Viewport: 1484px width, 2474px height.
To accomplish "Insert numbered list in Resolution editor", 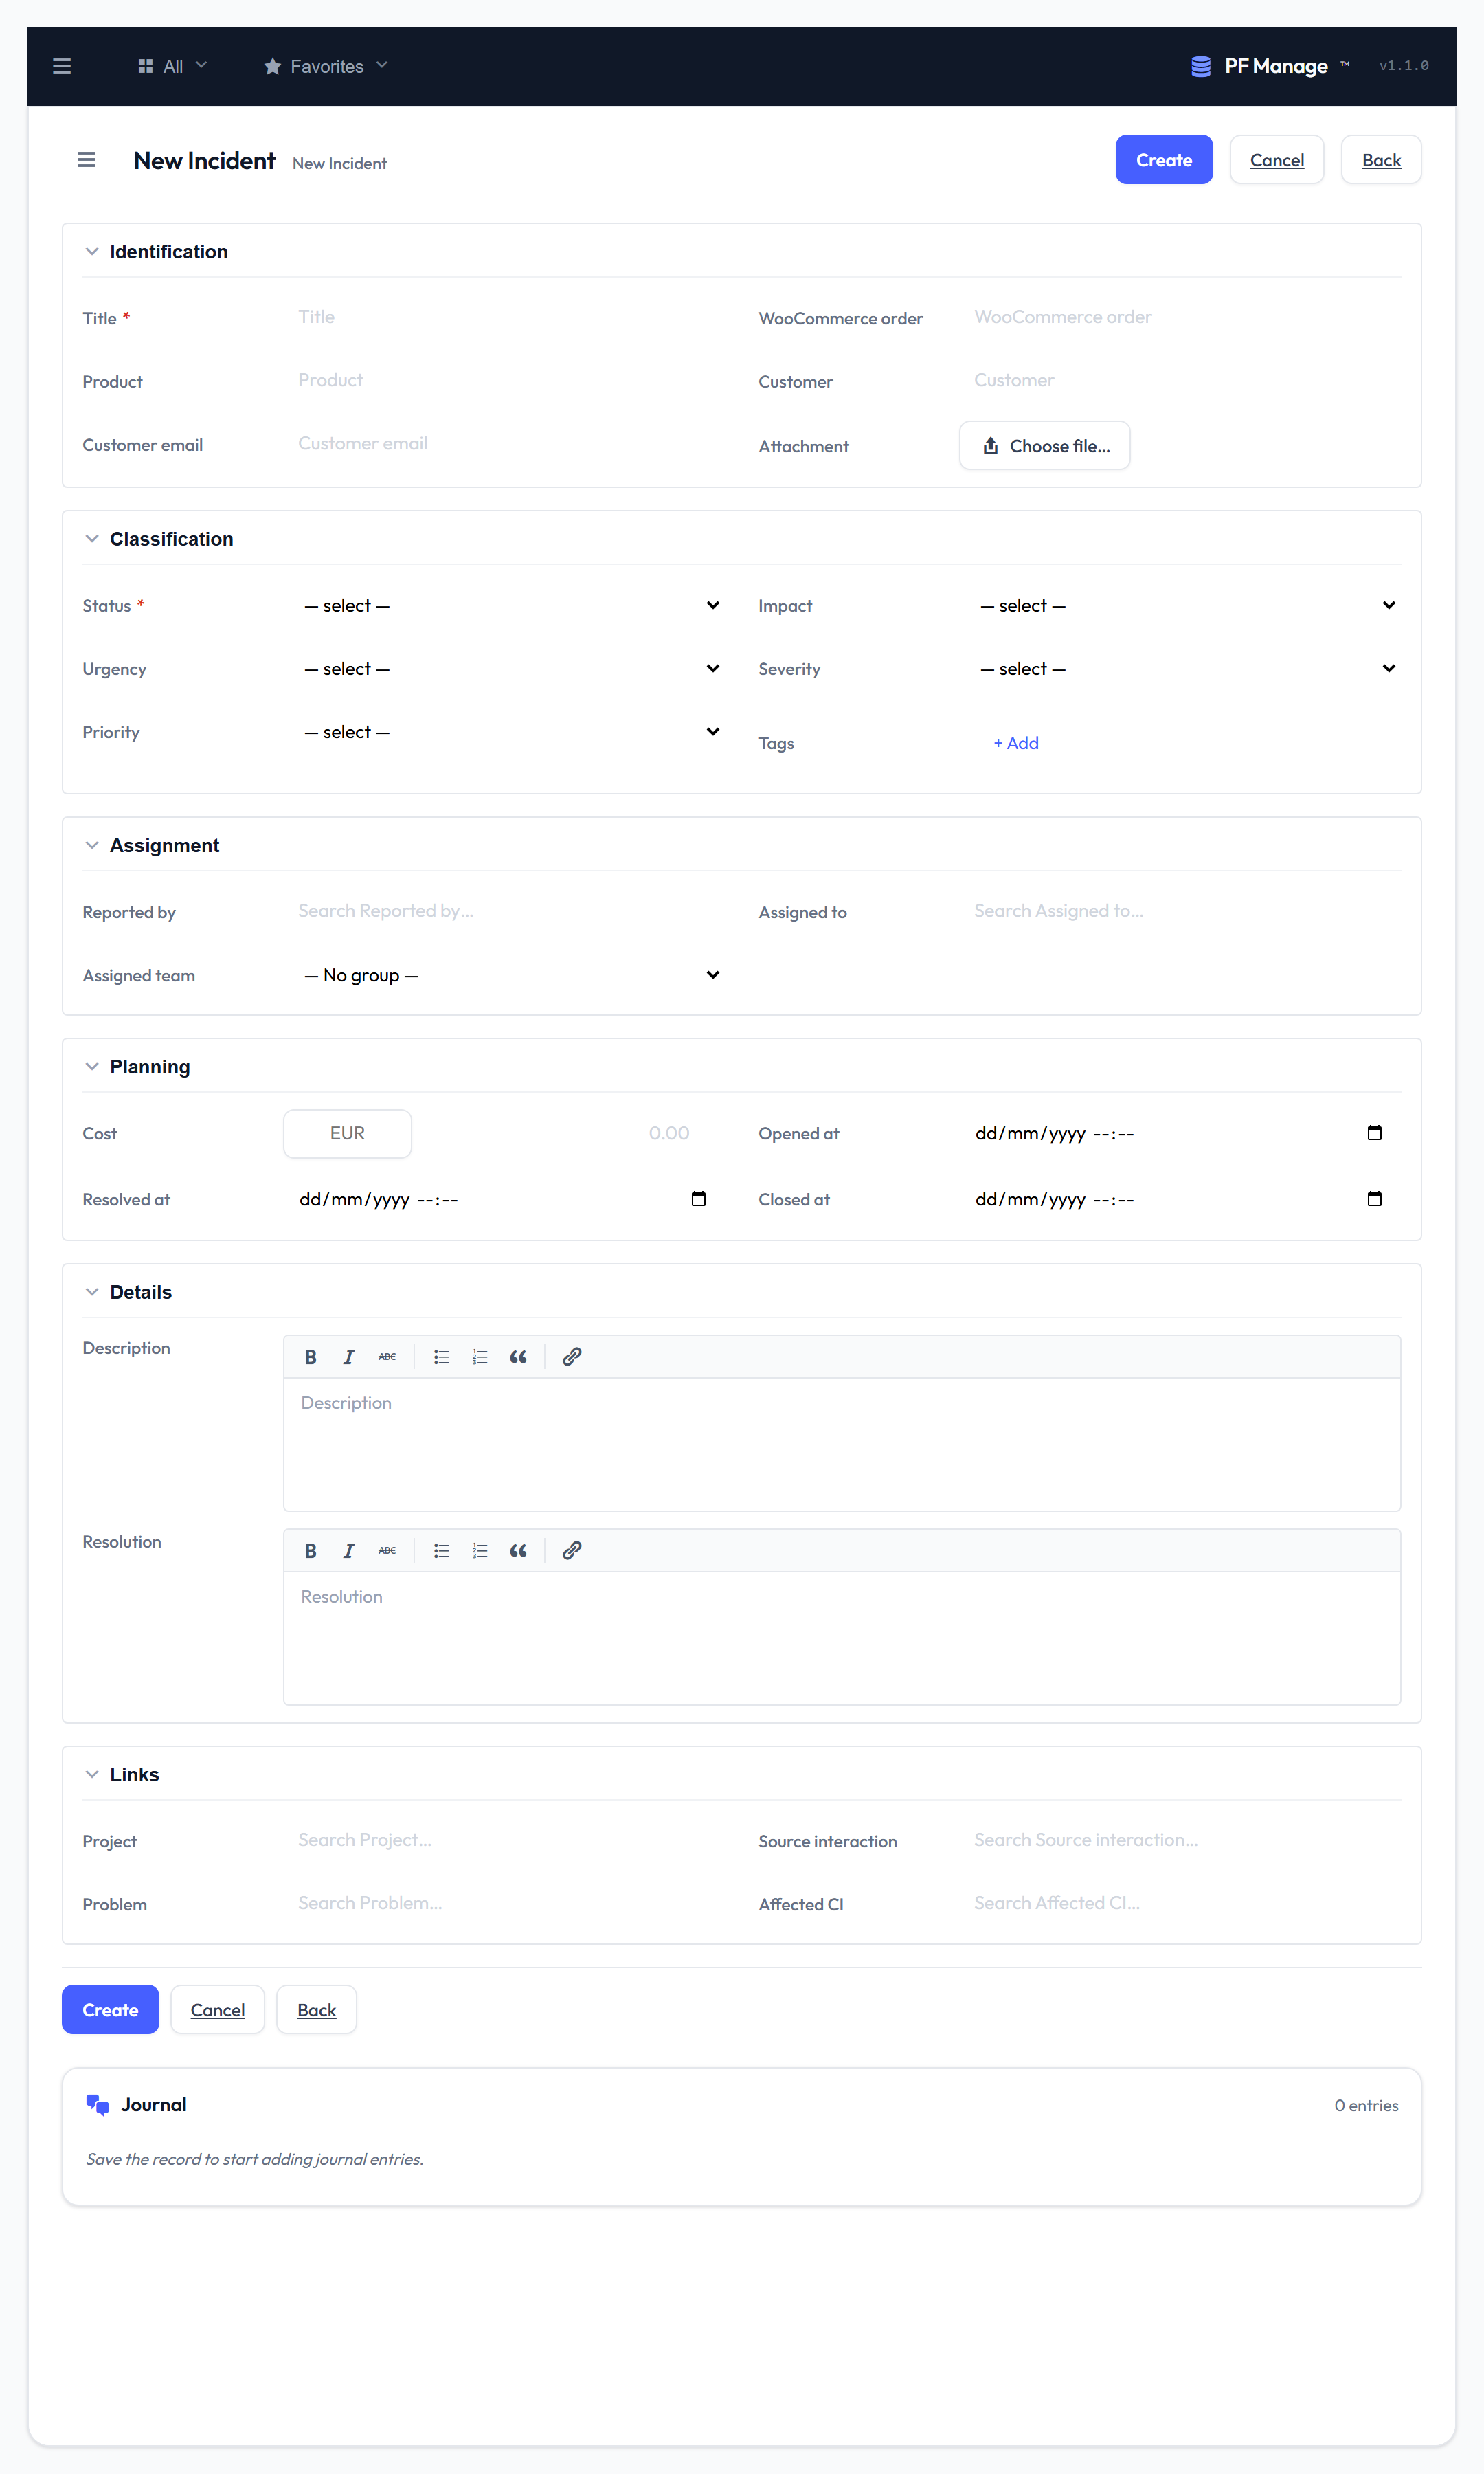I will (x=480, y=1551).
